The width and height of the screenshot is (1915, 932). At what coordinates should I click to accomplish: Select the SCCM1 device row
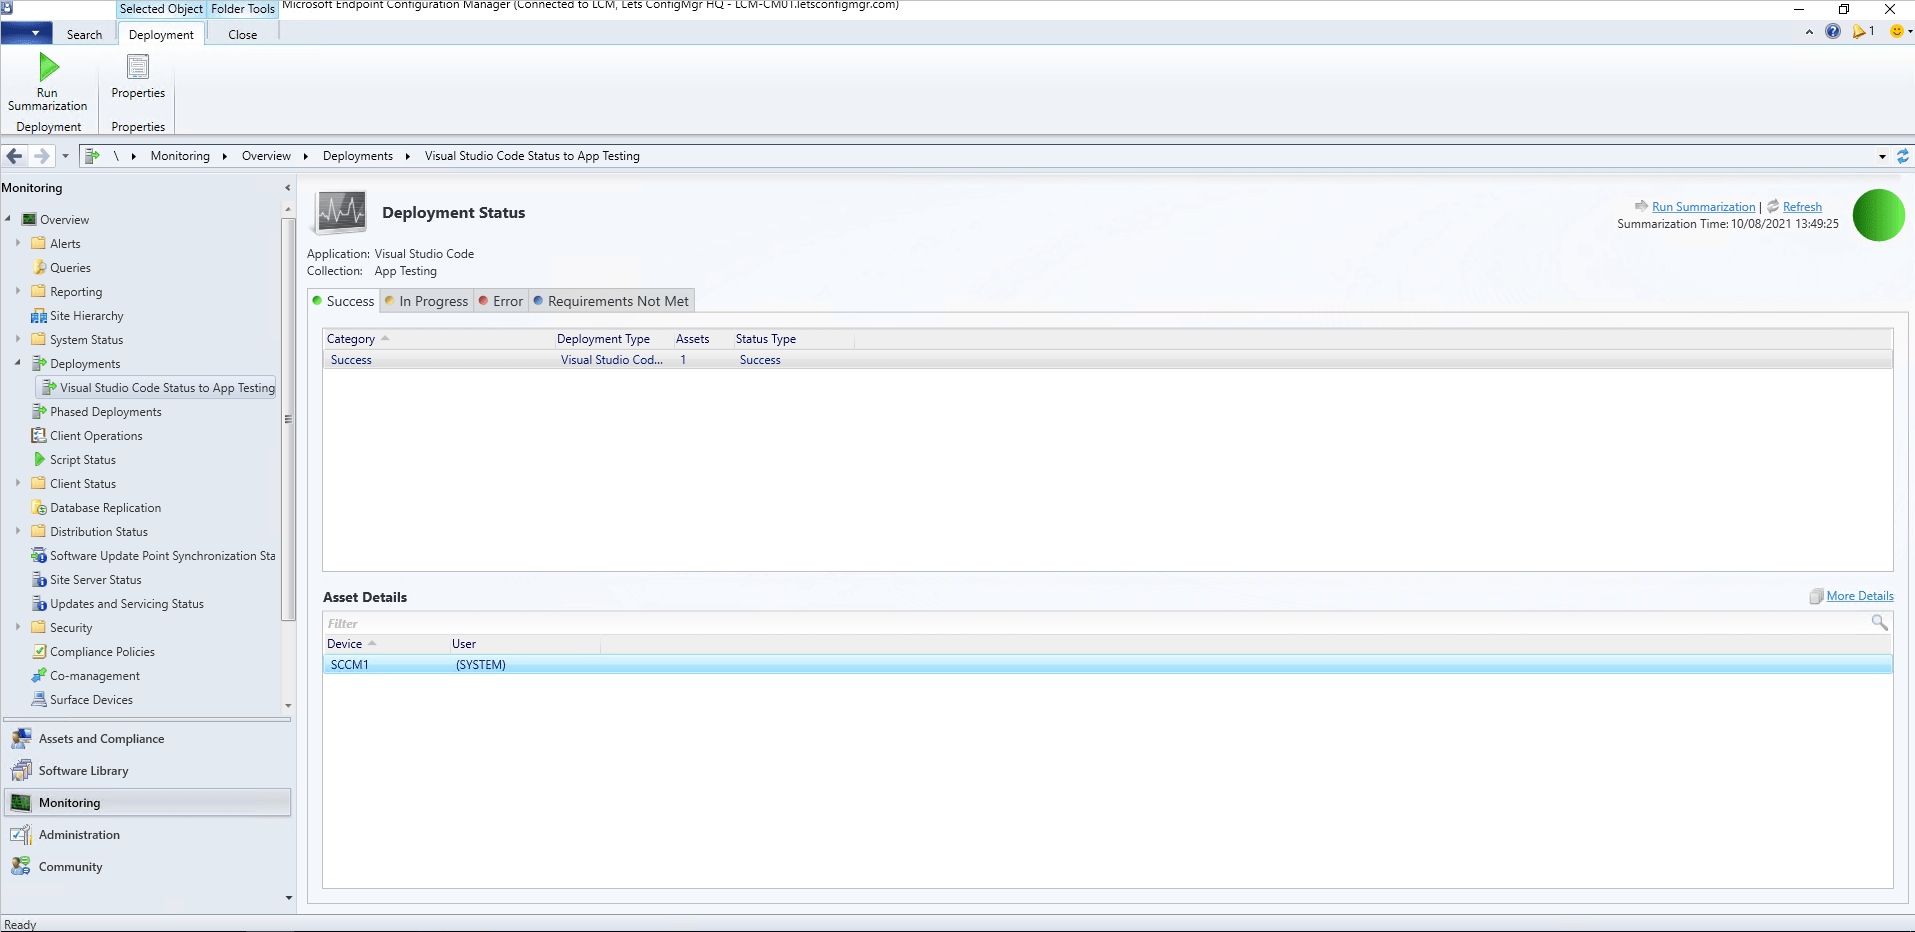click(1107, 665)
